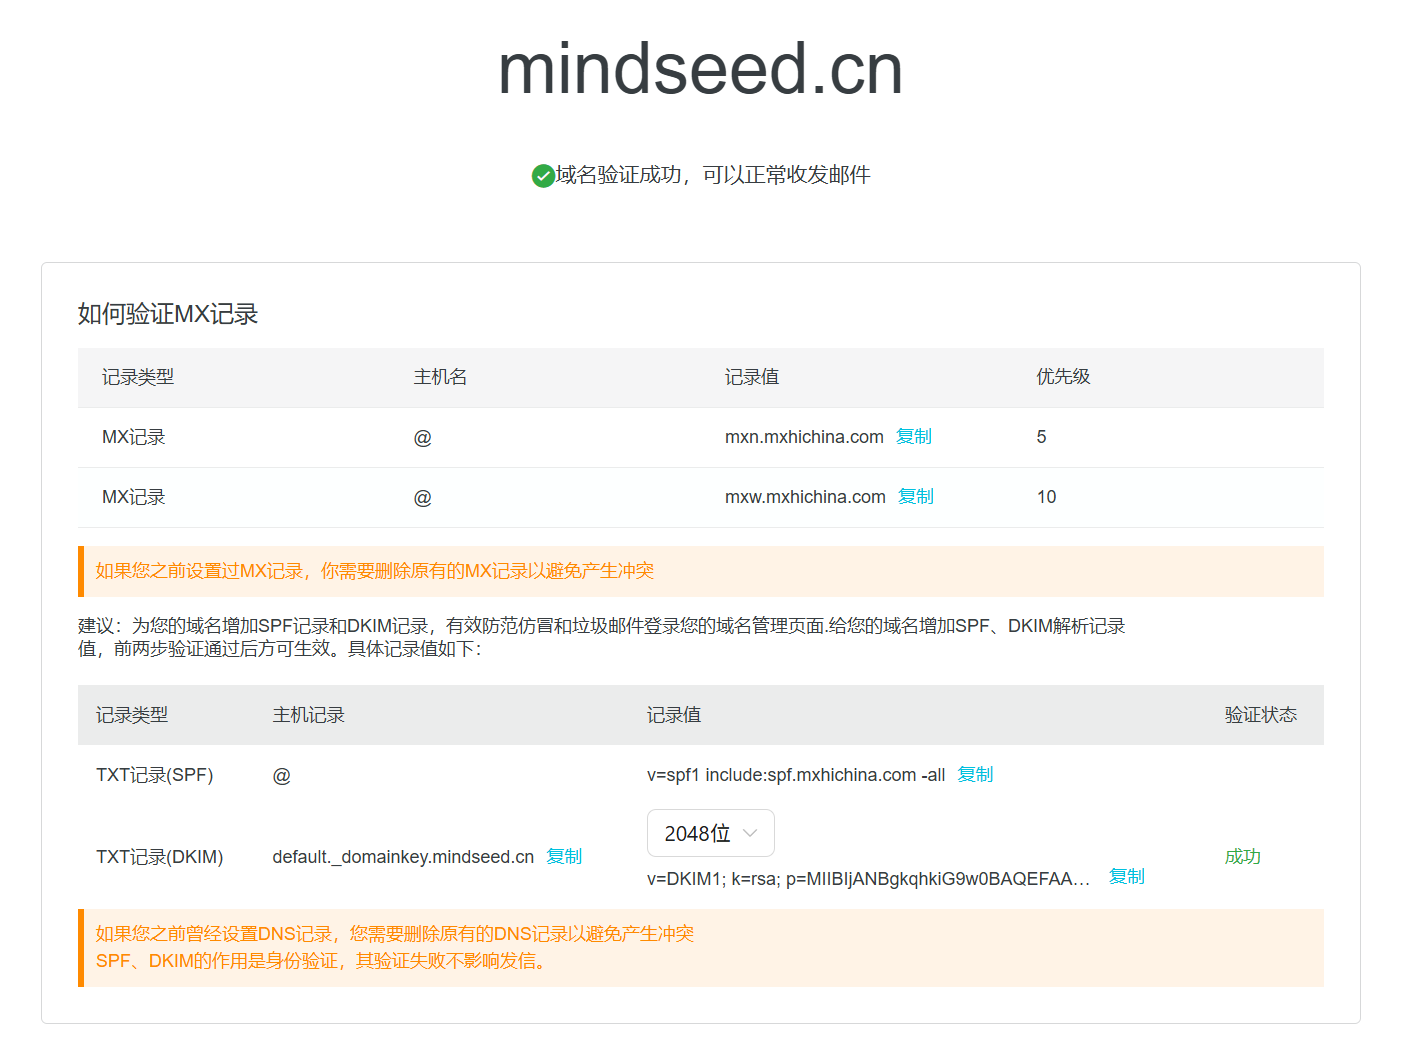Click the priority value 5 cell
The height and width of the screenshot is (1048, 1403).
1042,437
